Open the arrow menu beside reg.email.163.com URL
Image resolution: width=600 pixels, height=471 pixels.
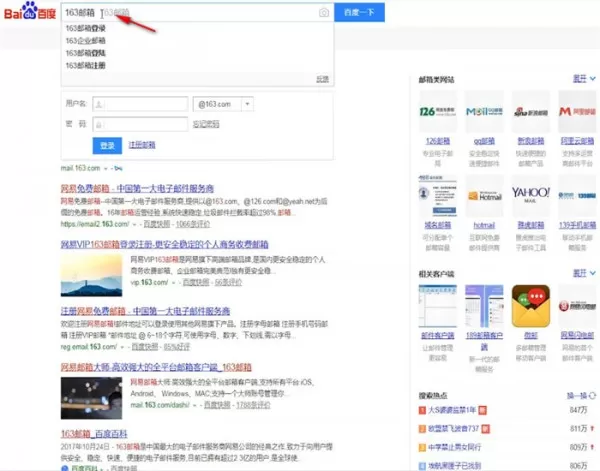click(x=122, y=347)
